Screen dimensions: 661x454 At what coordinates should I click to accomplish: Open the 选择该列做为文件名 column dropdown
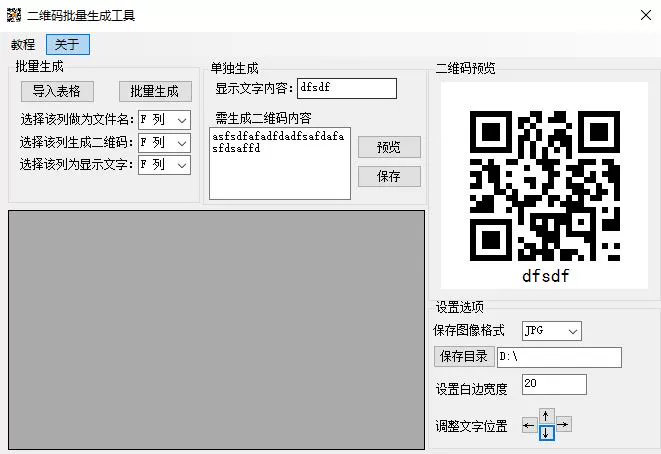coord(164,120)
